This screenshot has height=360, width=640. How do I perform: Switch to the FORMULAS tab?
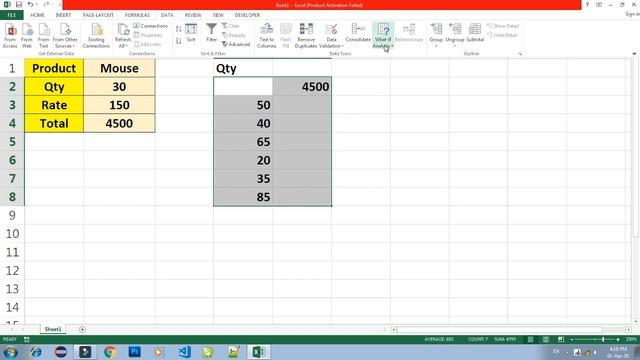click(137, 15)
